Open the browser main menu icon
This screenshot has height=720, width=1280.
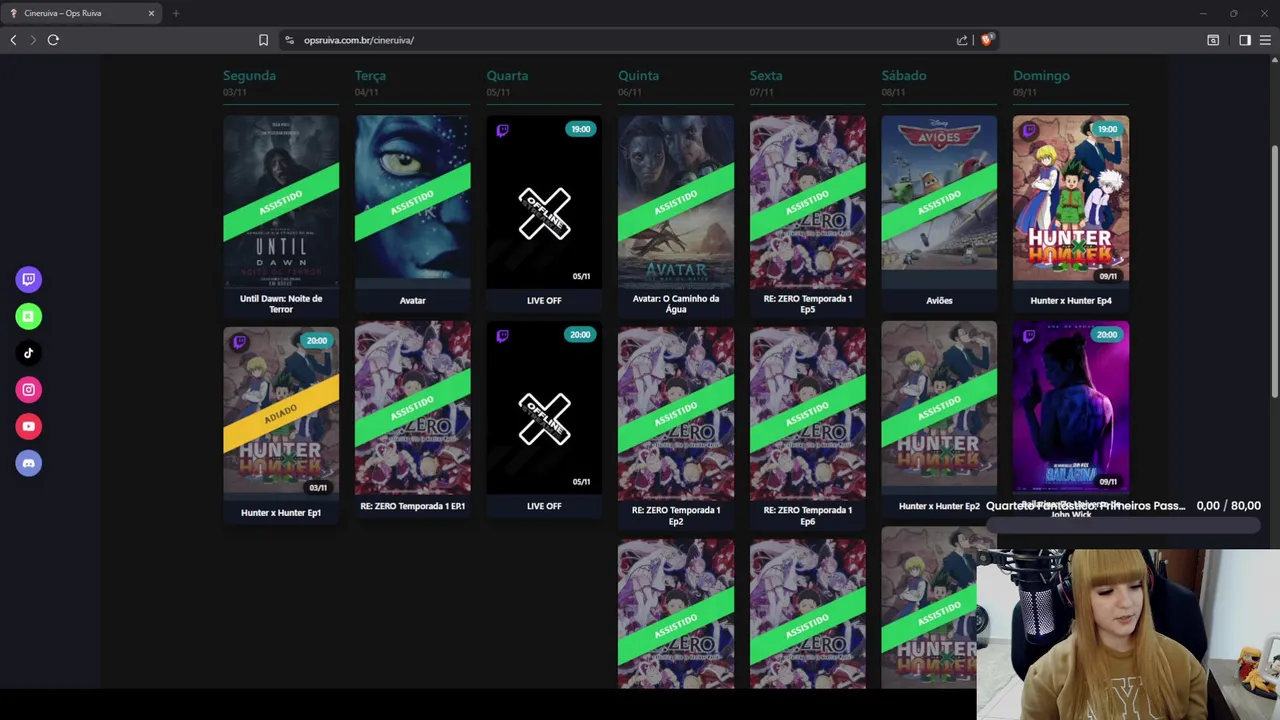(x=1265, y=40)
